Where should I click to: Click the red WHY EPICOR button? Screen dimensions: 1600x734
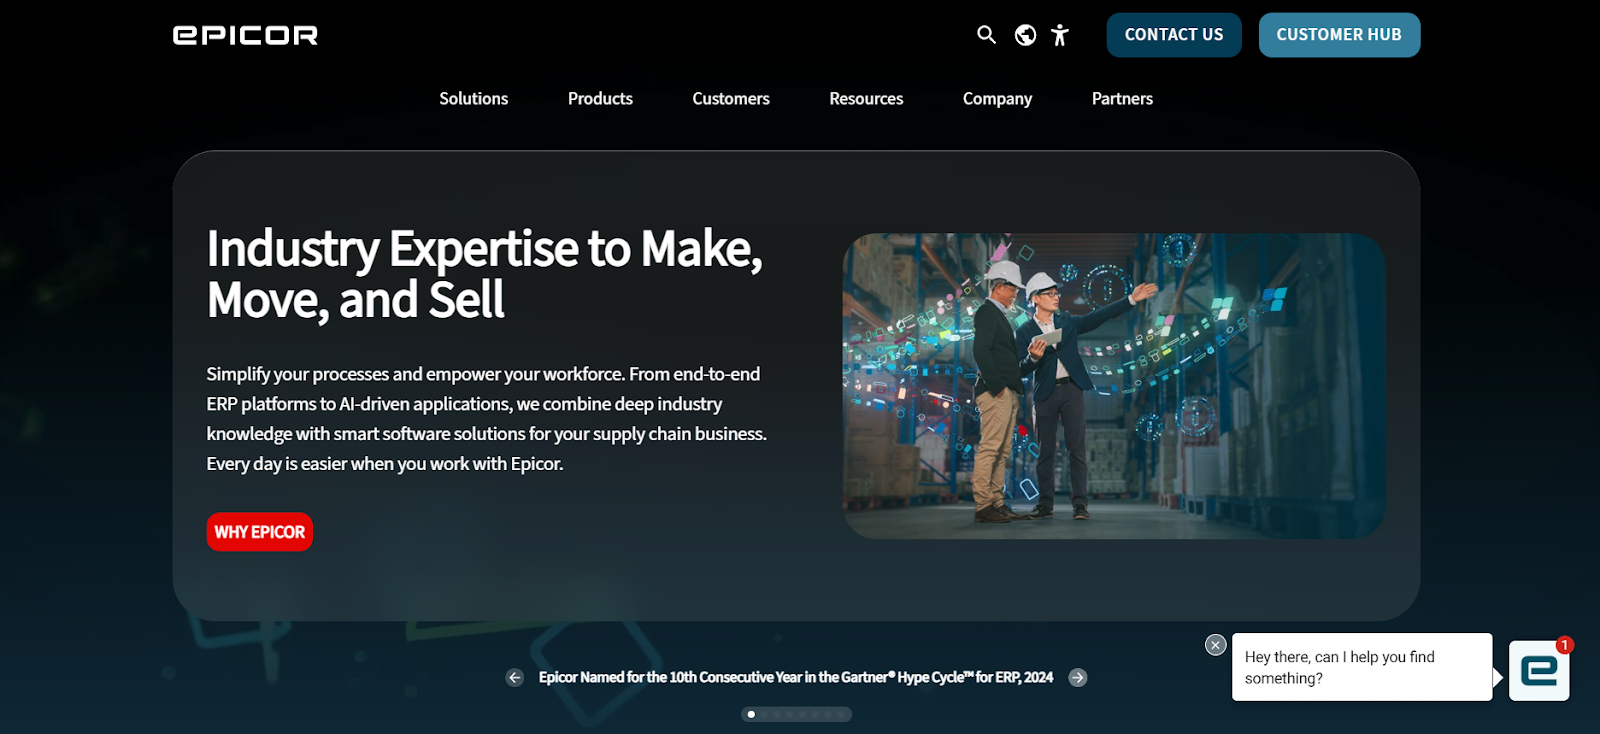[260, 532]
